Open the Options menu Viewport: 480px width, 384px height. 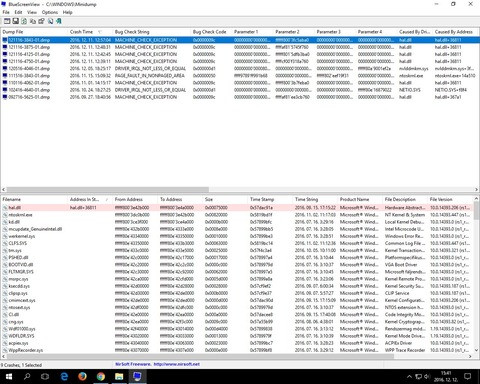(50, 12)
